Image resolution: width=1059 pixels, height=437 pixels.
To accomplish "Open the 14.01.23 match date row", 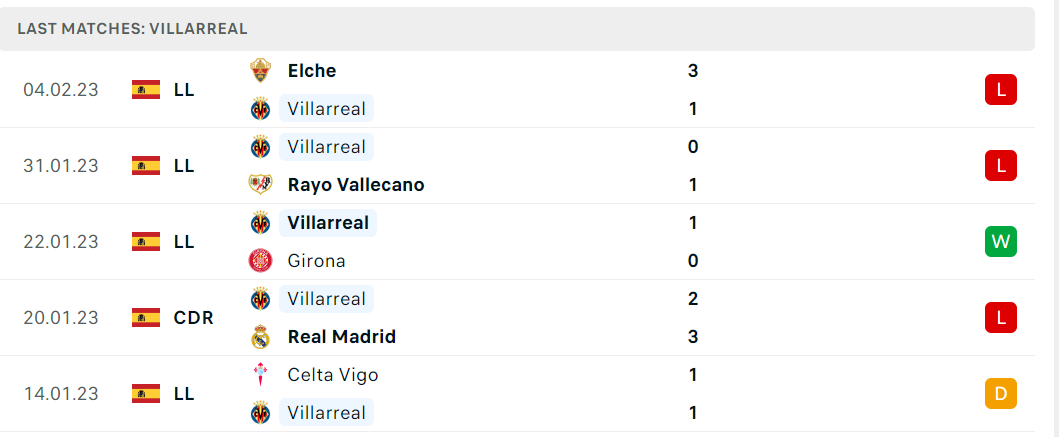I will (517, 394).
